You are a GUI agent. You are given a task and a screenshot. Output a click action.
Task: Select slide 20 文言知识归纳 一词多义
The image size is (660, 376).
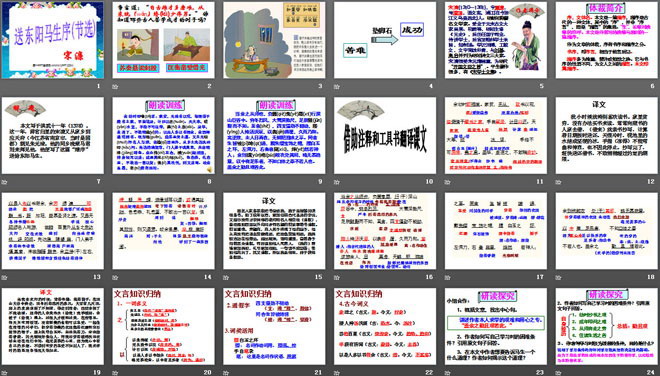[163, 326]
